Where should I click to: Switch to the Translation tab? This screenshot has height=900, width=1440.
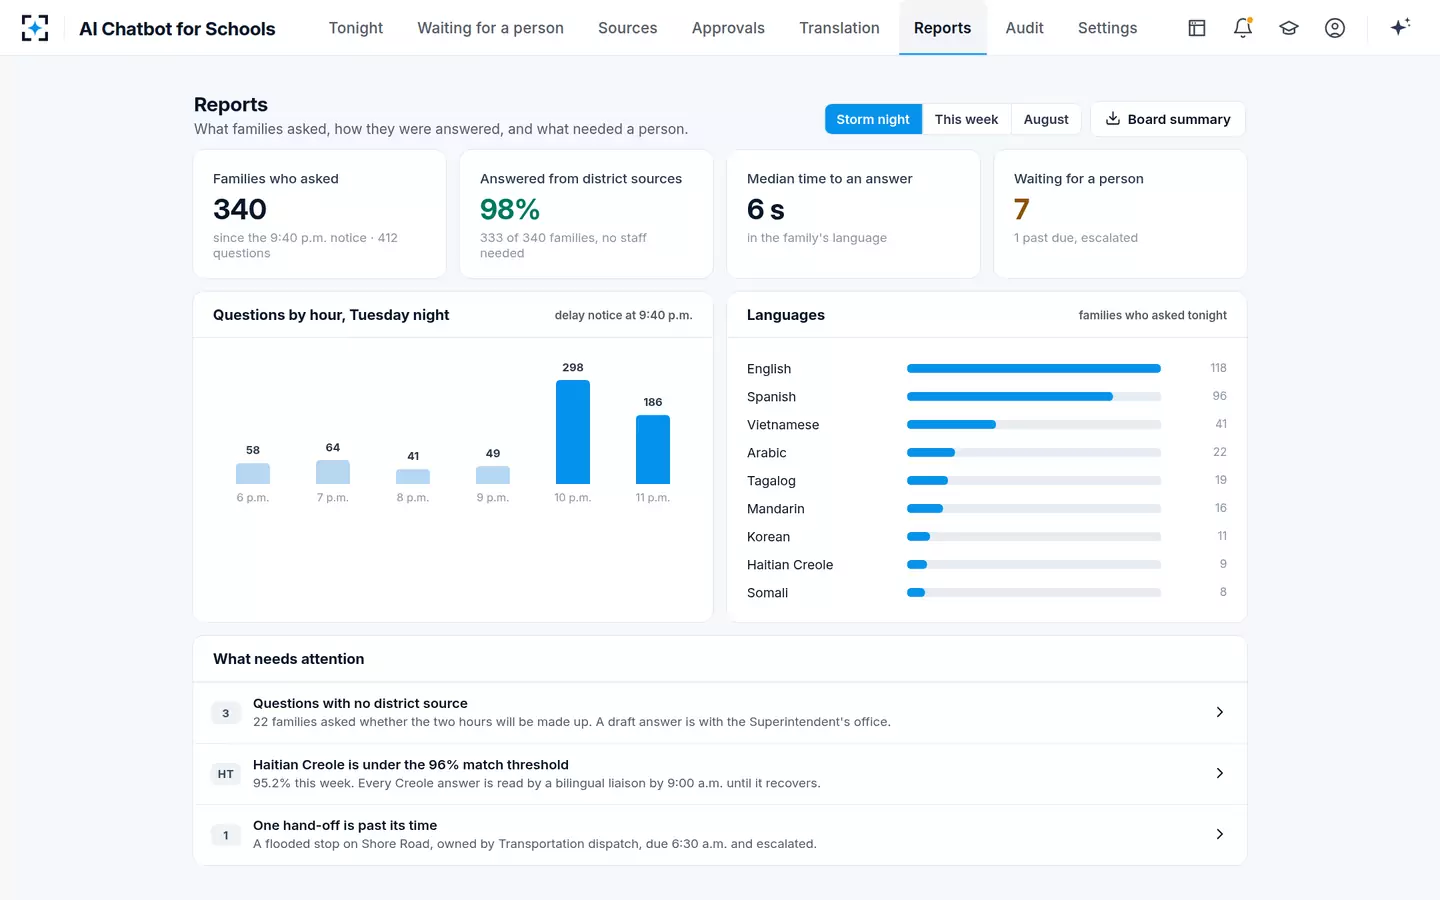[x=839, y=28]
